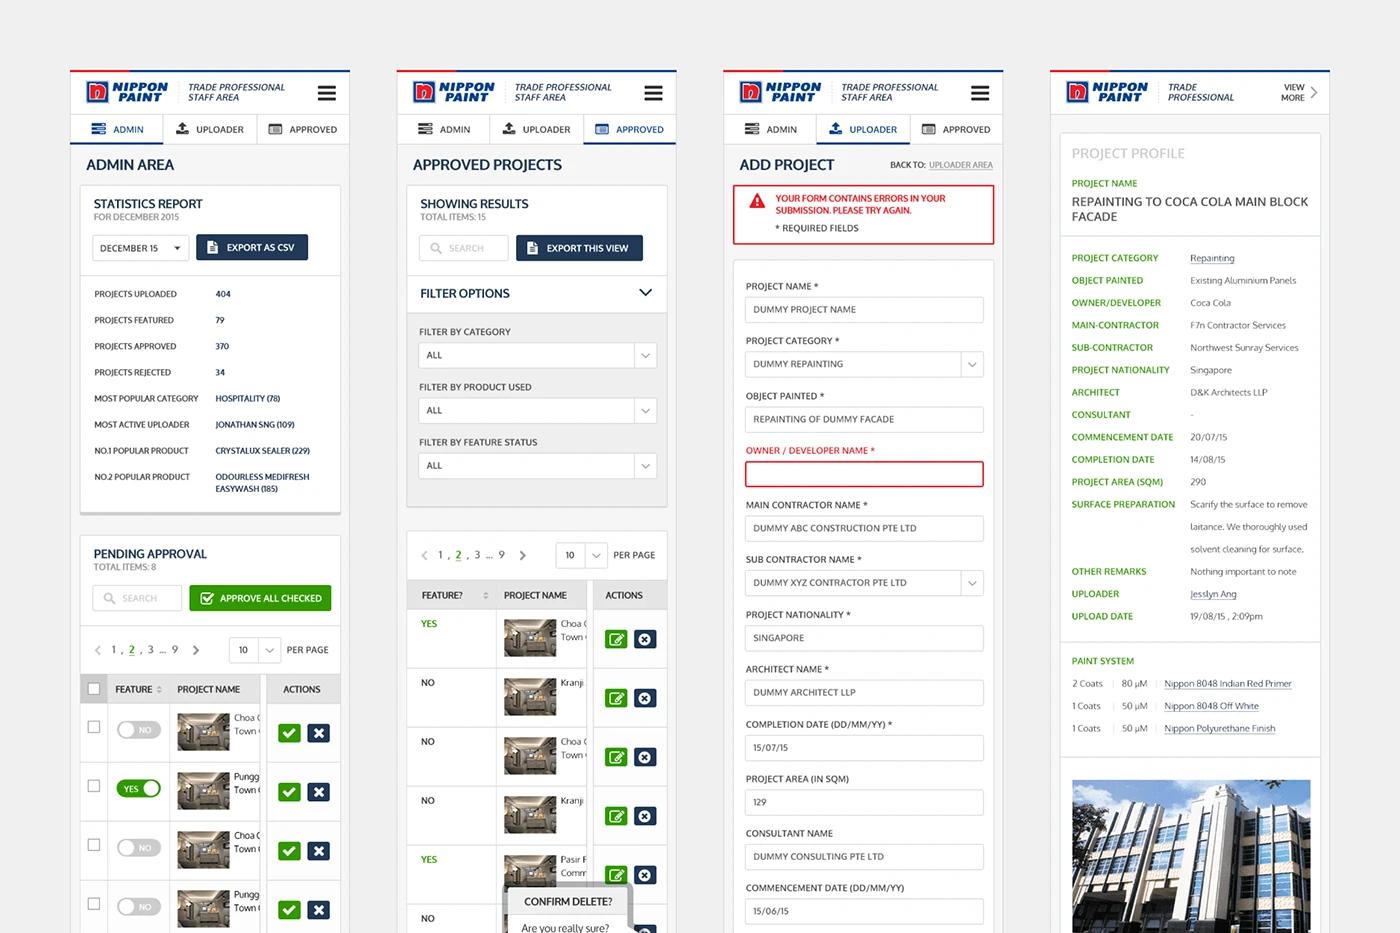Screen dimensions: 1400x933
Task: Switch to Admin tab in Approved Projects screen
Action: [444, 129]
